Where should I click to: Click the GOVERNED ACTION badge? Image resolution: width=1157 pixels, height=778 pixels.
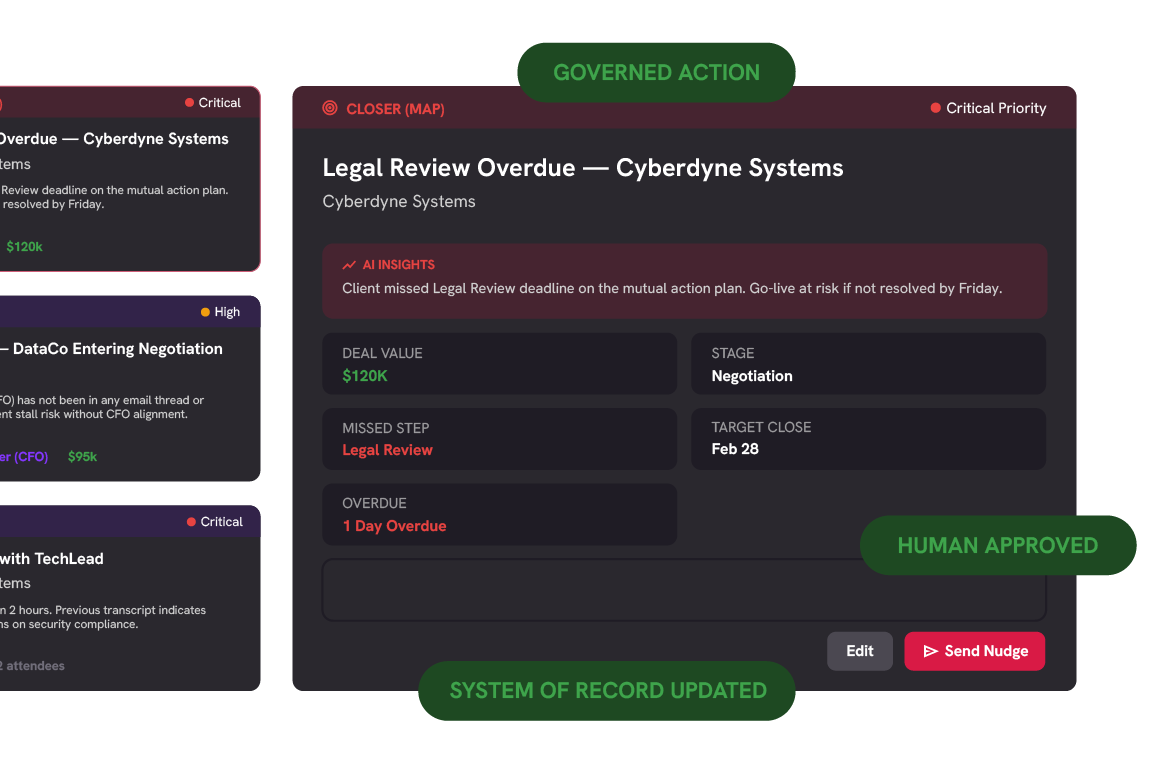(656, 72)
